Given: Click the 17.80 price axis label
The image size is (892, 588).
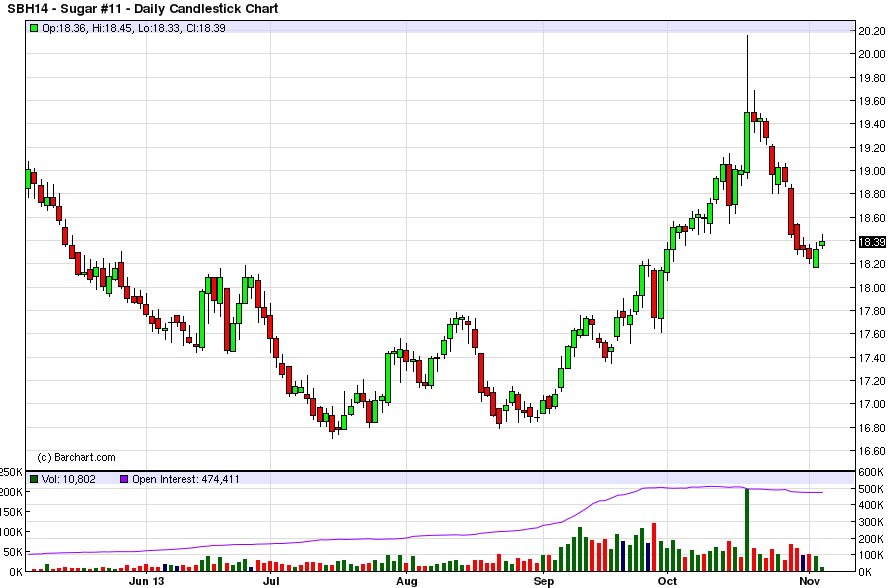Looking at the screenshot, I should 872,311.
